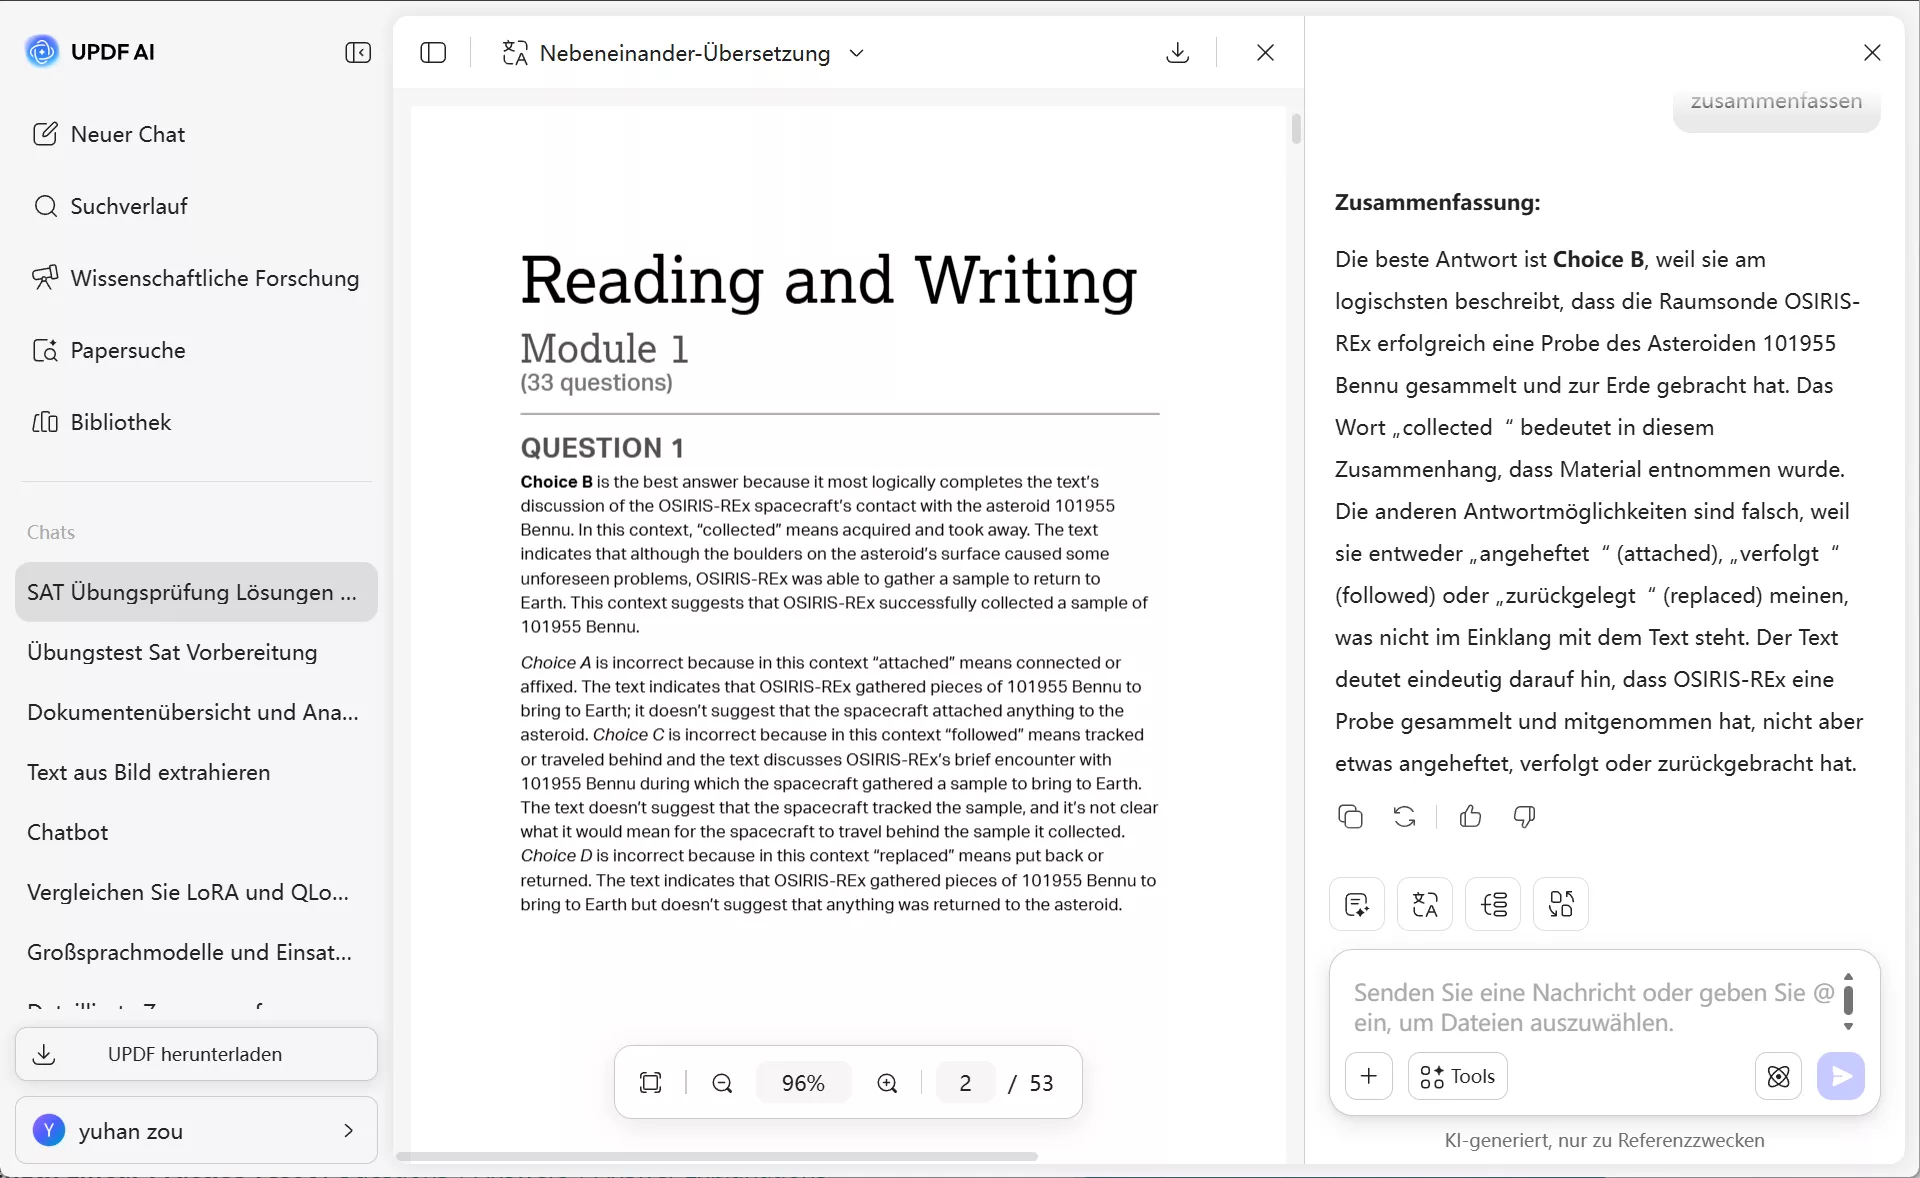Copy the summary response
Image resolution: width=1920 pixels, height=1178 pixels.
[x=1350, y=817]
